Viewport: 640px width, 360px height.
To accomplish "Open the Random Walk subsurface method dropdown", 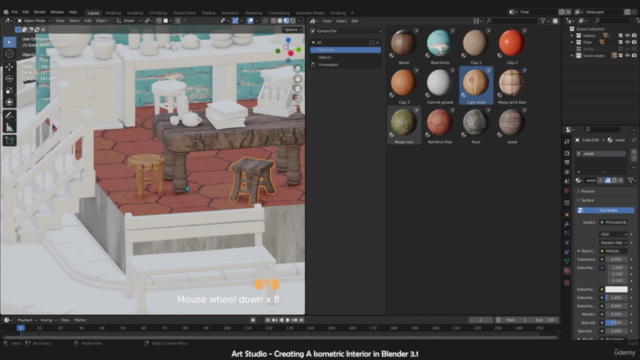I will pos(613,243).
